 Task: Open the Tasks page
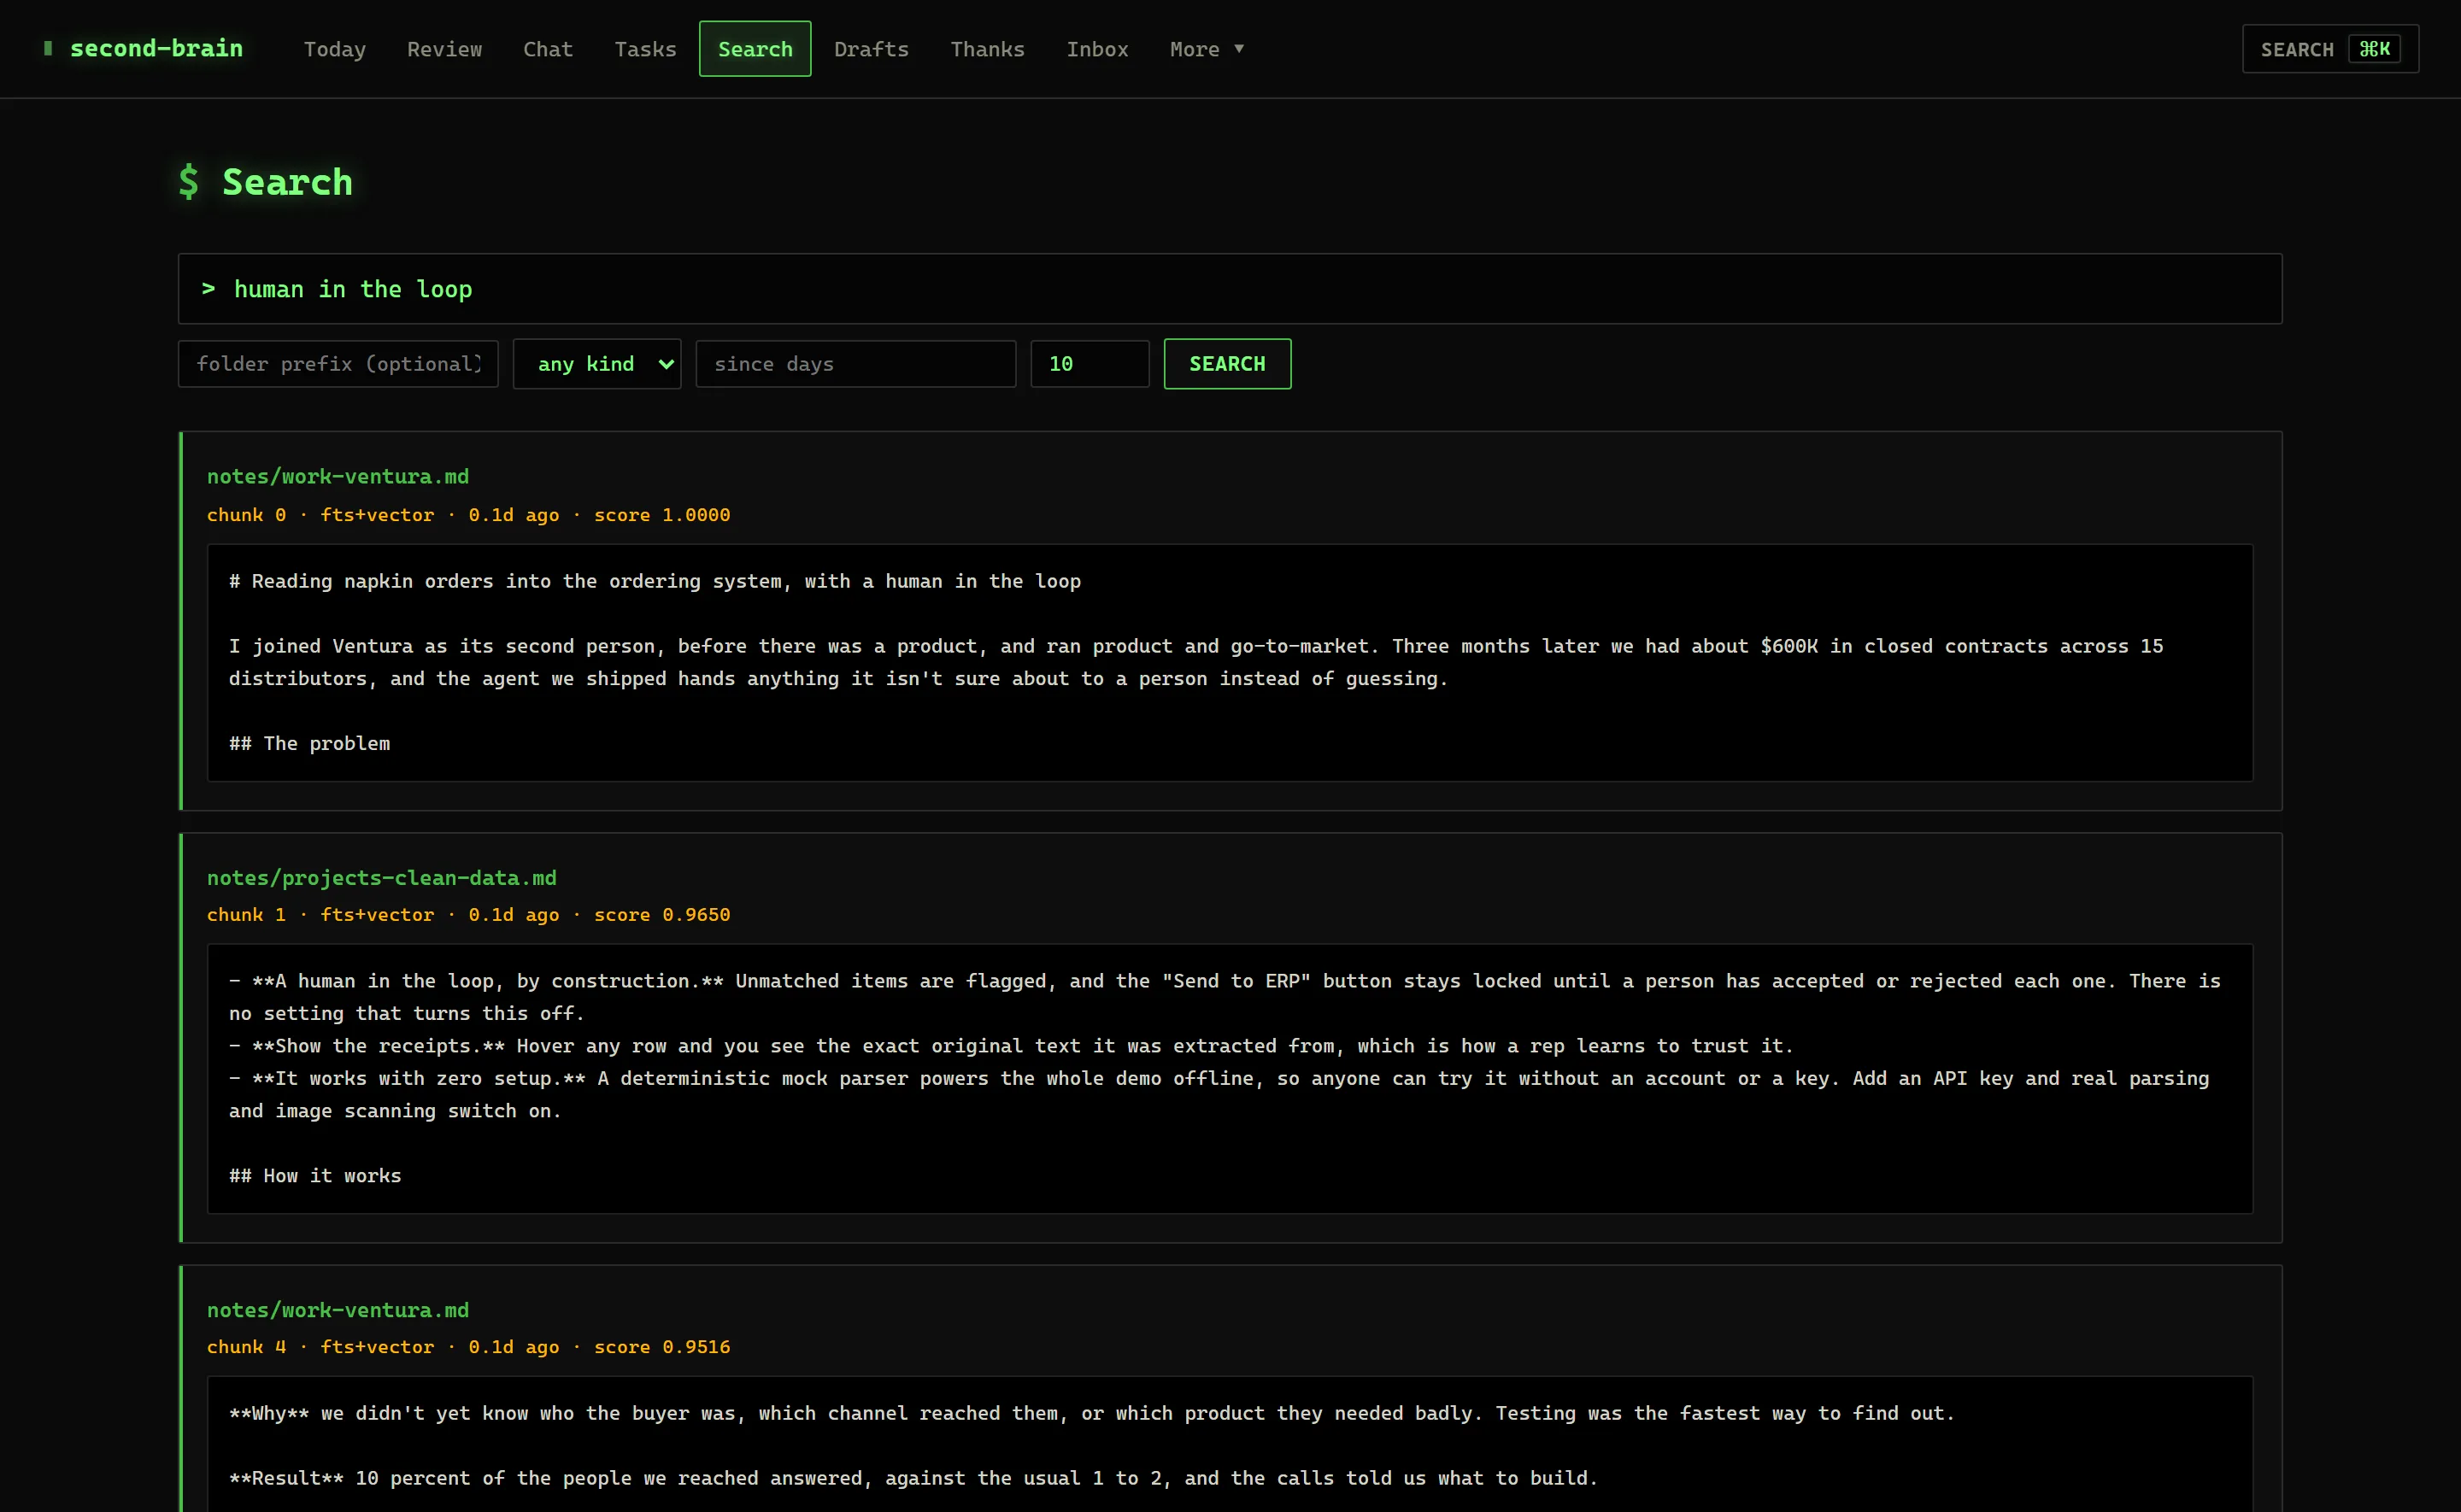tap(645, 49)
